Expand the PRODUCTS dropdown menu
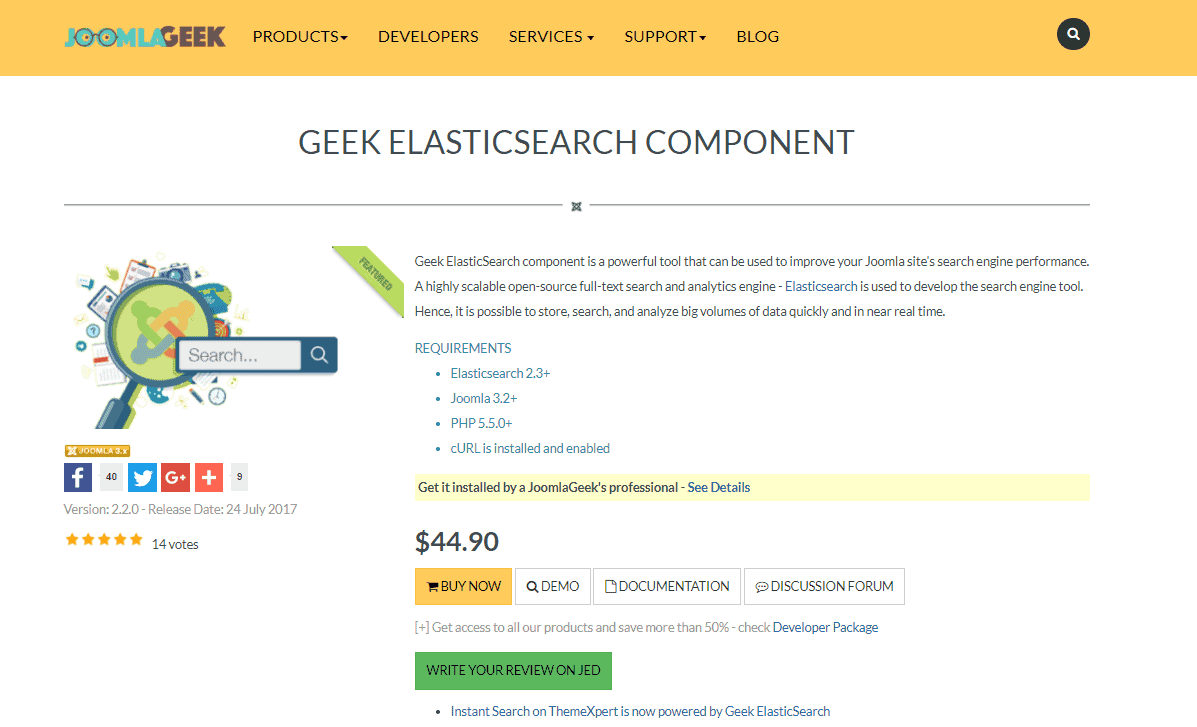The height and width of the screenshot is (727, 1197). coord(299,36)
